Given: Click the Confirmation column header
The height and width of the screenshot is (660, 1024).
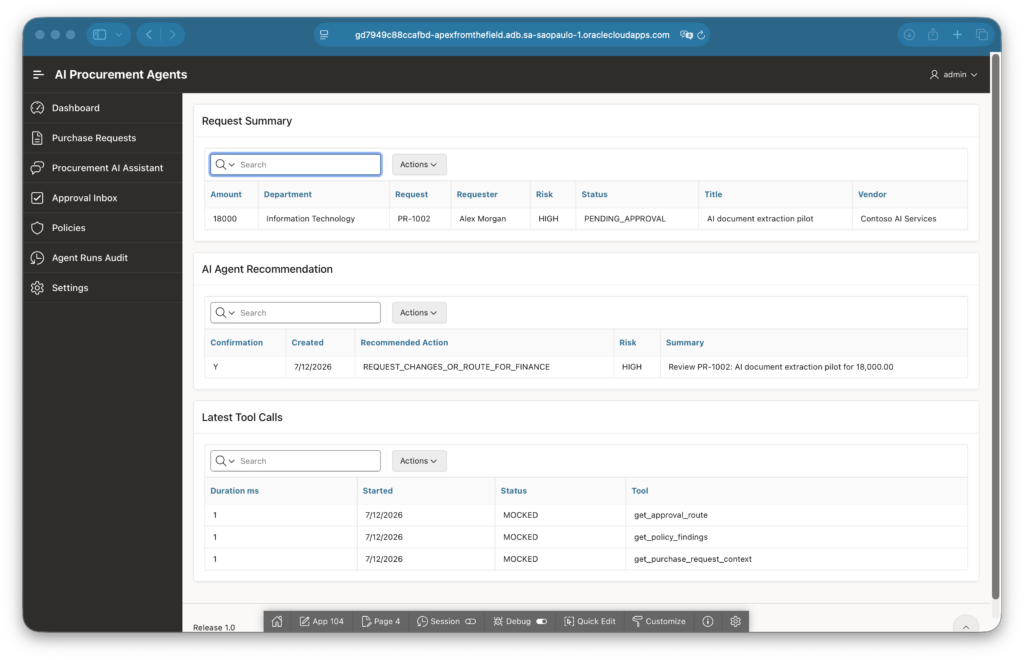Looking at the screenshot, I should (x=236, y=343).
